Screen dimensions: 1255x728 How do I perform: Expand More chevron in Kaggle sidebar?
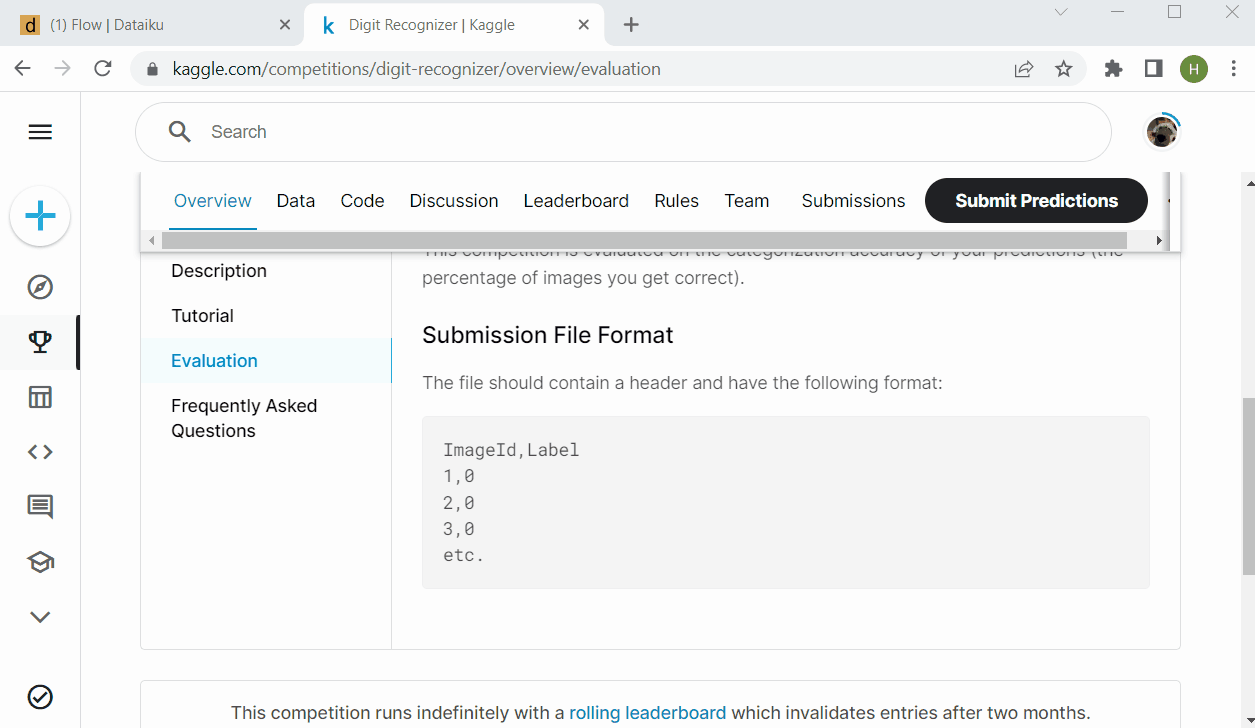click(40, 617)
